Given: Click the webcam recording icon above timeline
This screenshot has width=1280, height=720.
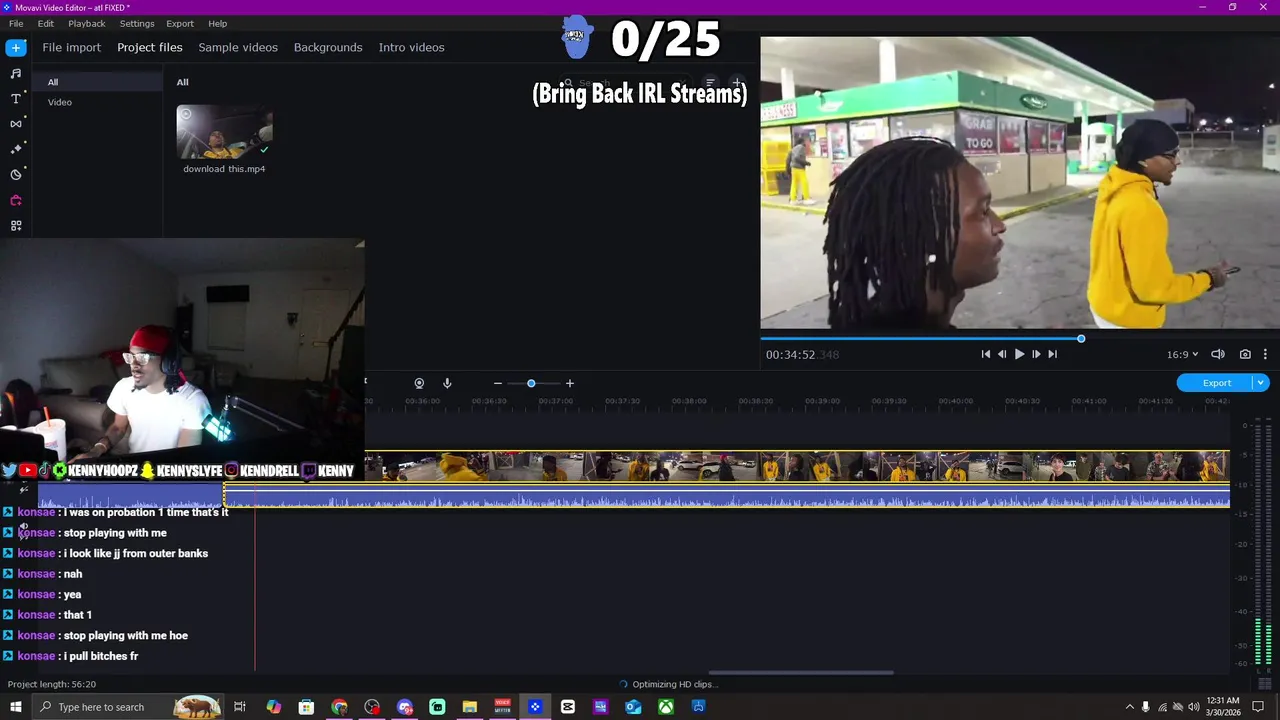Looking at the screenshot, I should tap(419, 383).
